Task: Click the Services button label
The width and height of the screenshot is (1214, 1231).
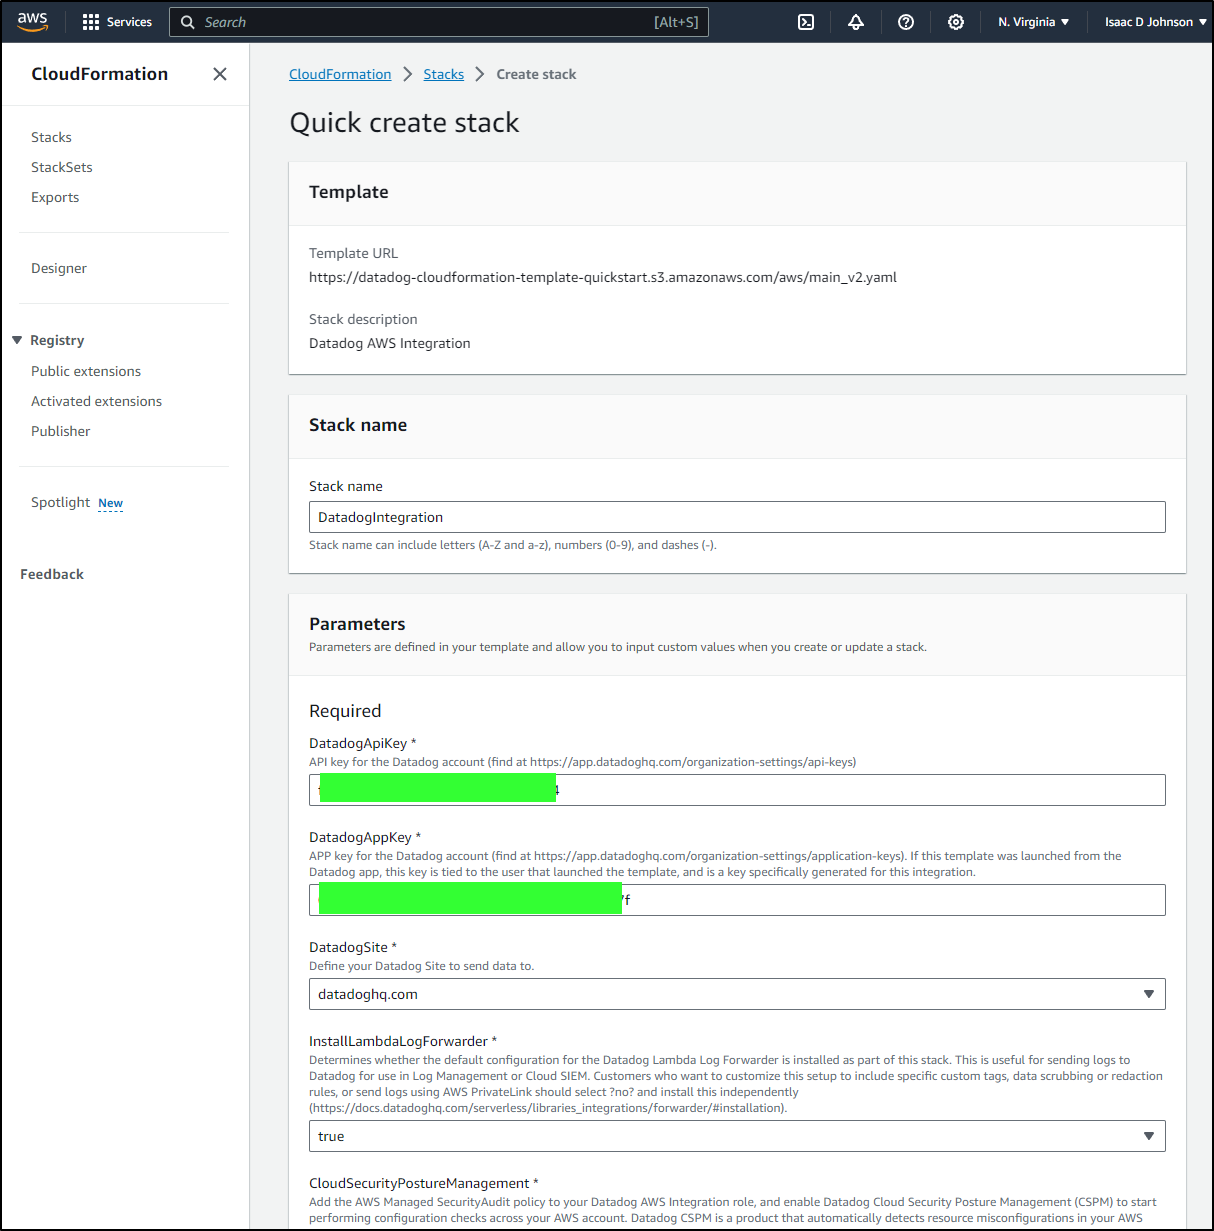Action: [x=129, y=22]
